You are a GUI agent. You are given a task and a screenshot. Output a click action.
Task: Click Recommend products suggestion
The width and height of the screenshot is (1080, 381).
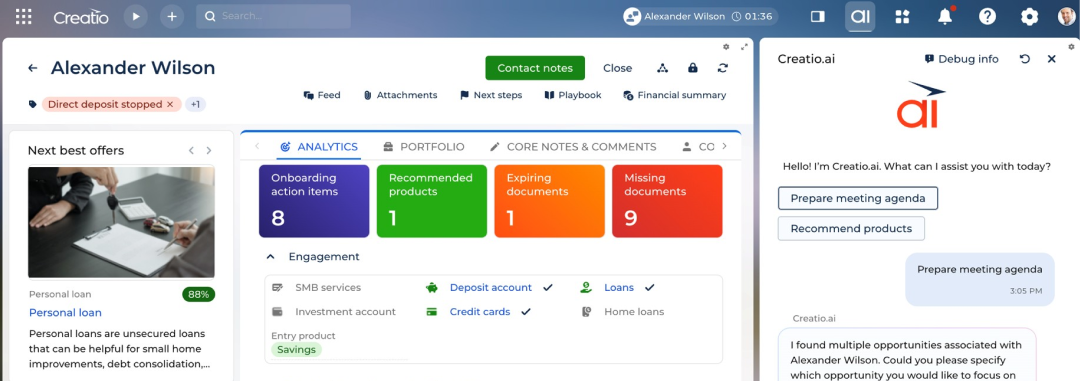point(851,229)
